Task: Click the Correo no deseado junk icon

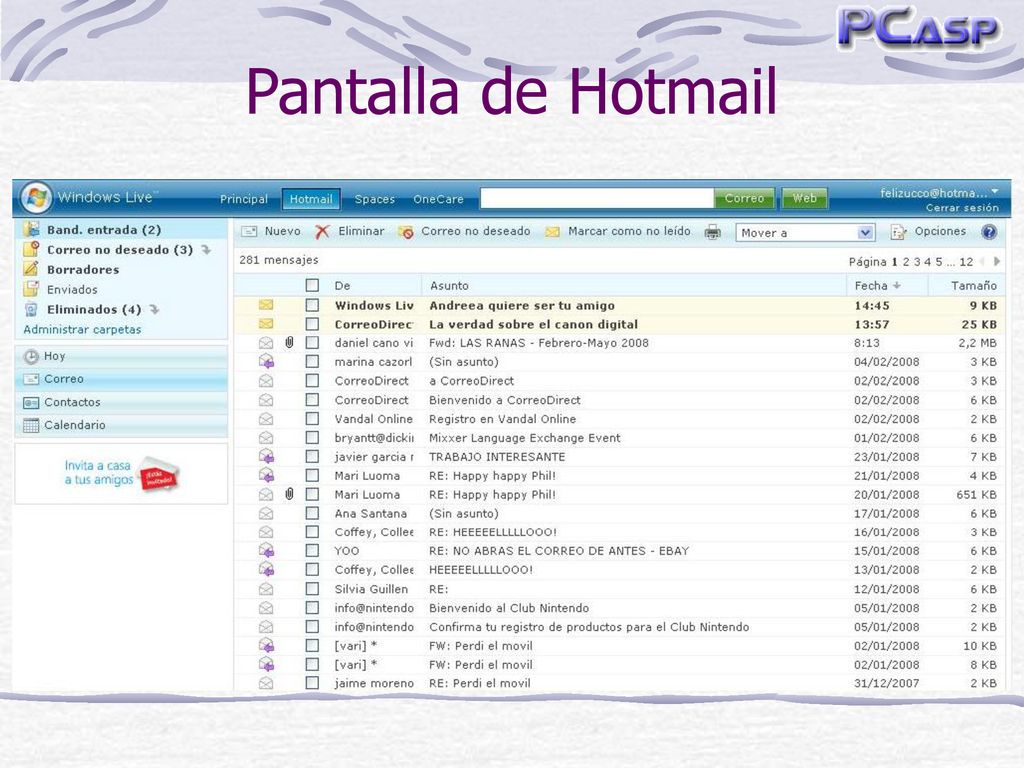Action: tap(406, 232)
